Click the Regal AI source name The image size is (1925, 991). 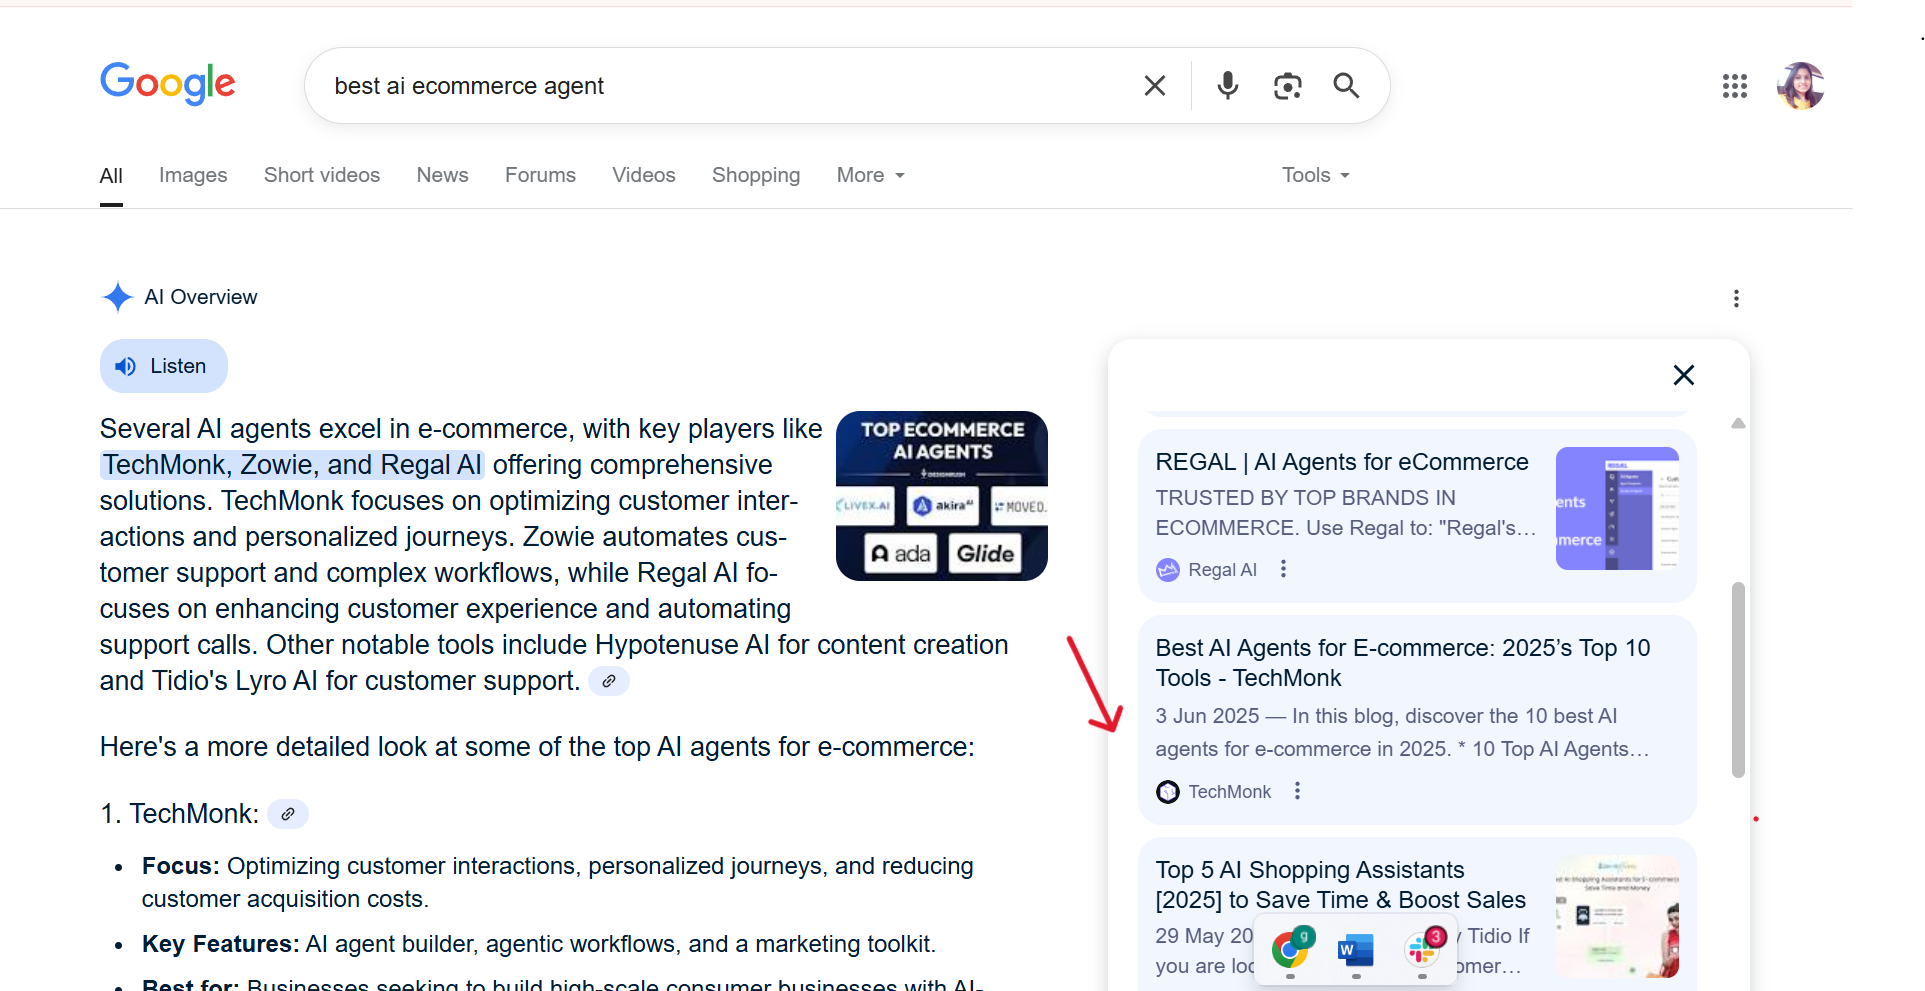[x=1222, y=570]
